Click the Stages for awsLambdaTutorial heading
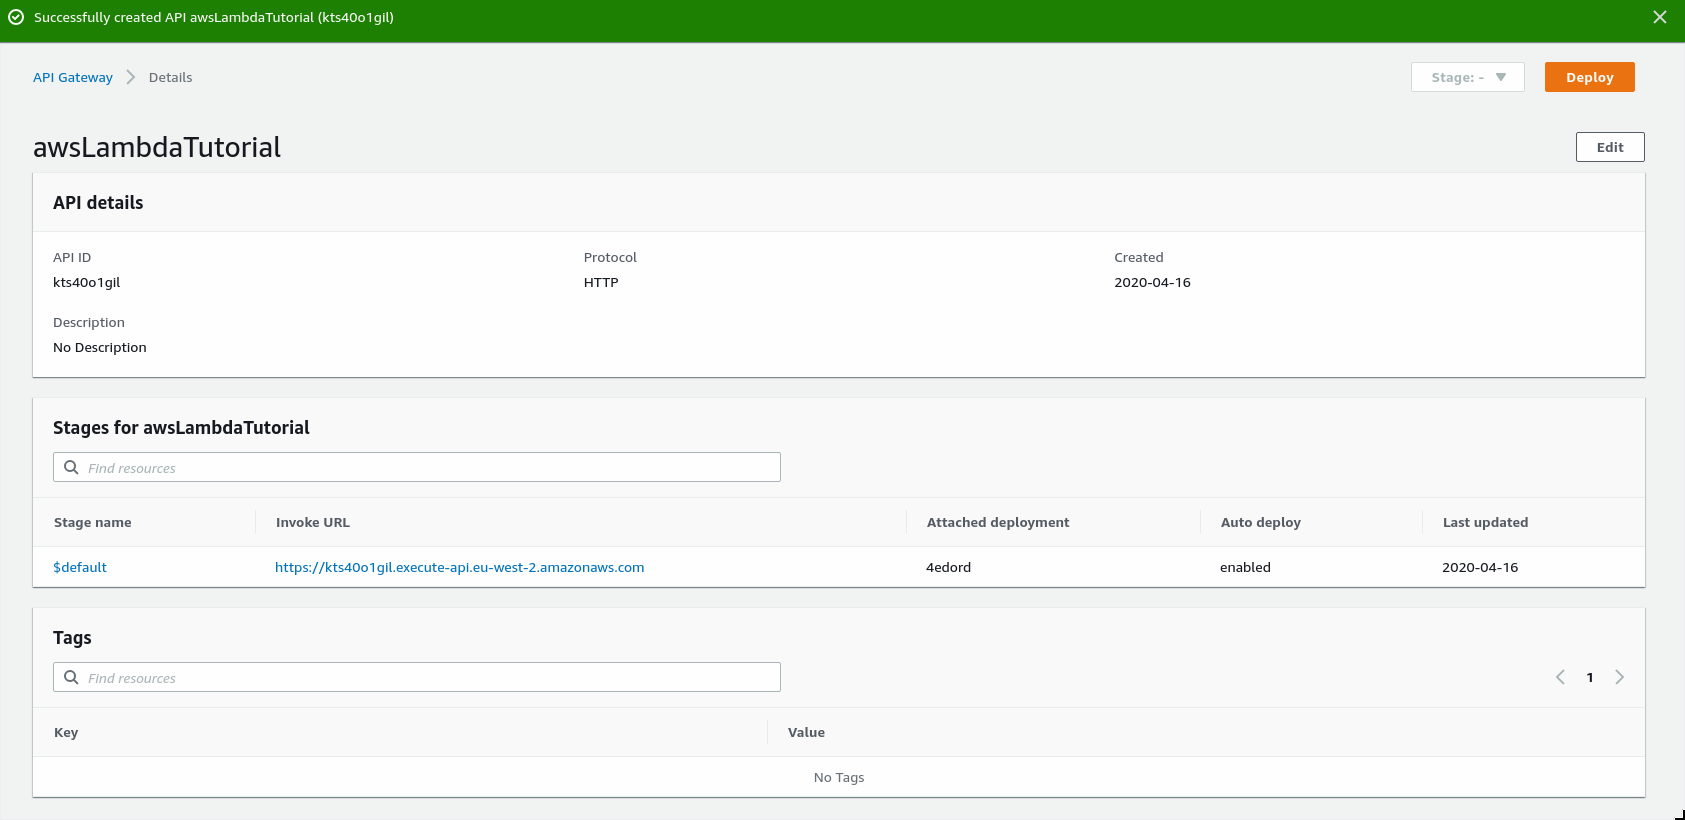This screenshot has width=1685, height=820. coord(181,427)
